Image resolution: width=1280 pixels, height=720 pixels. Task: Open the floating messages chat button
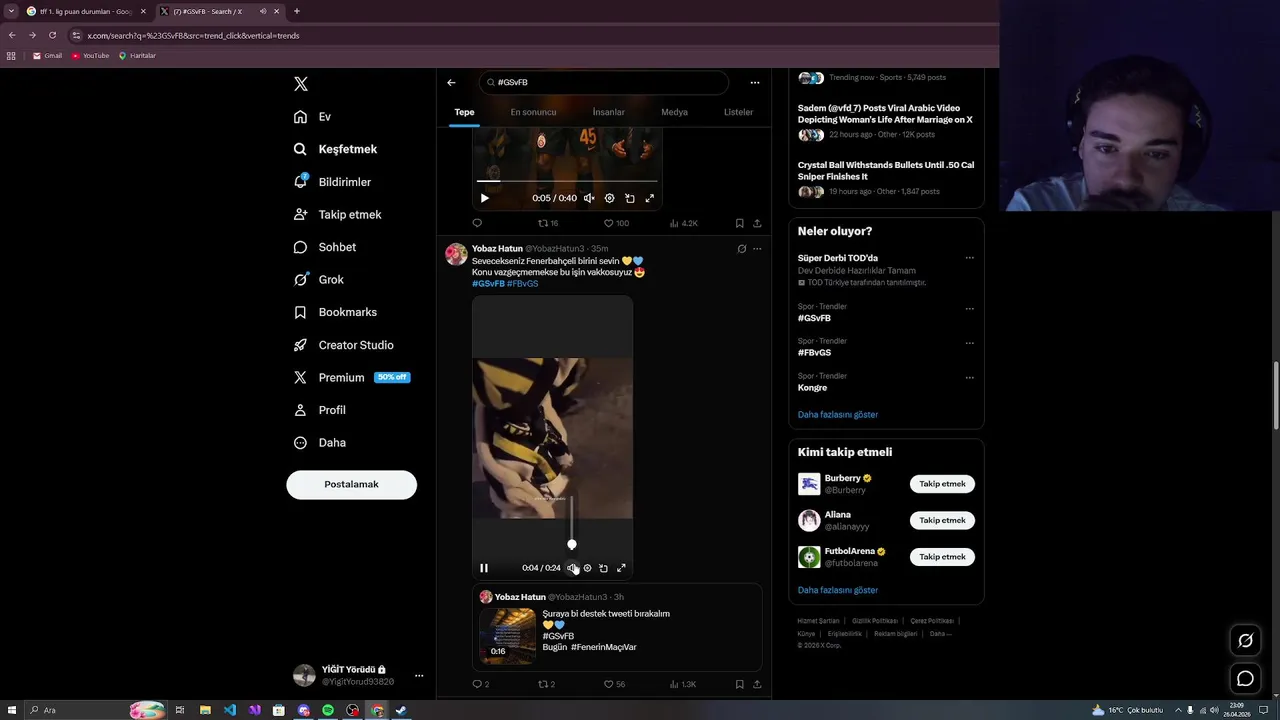(x=1245, y=679)
